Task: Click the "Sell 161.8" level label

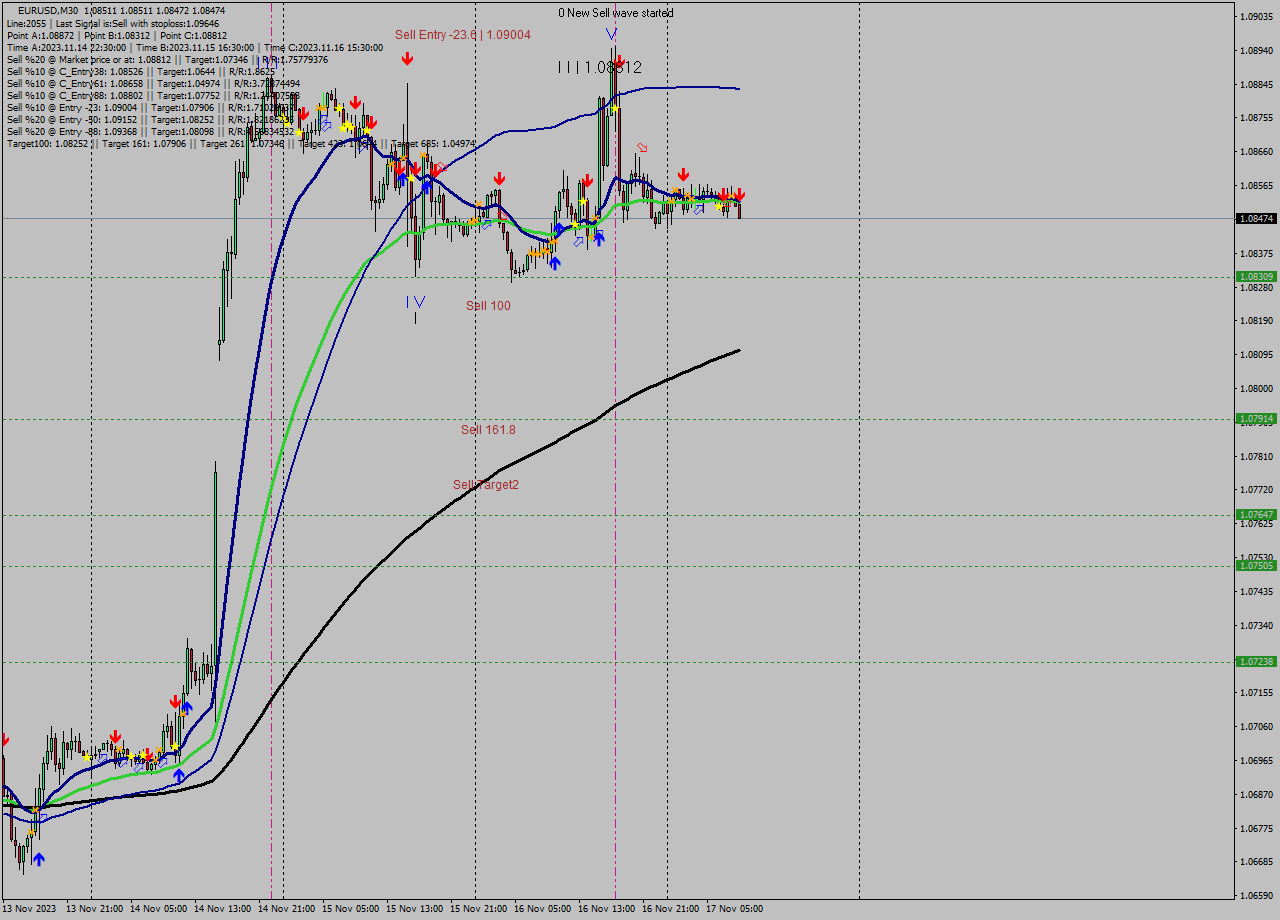Action: click(x=488, y=429)
